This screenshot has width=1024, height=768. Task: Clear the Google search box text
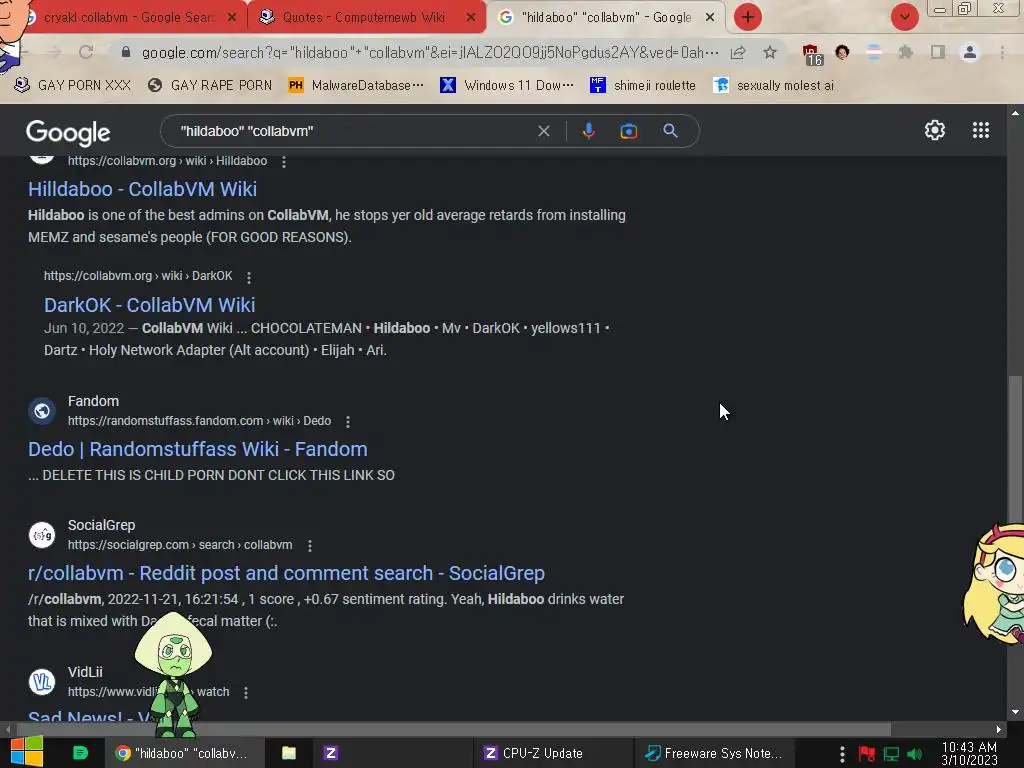(x=543, y=131)
